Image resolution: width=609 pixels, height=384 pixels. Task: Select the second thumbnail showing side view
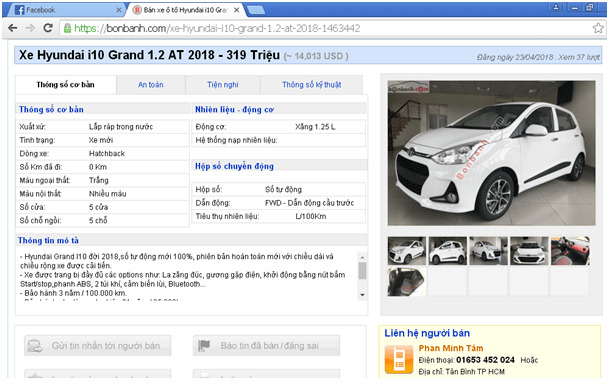pyautogui.click(x=448, y=251)
